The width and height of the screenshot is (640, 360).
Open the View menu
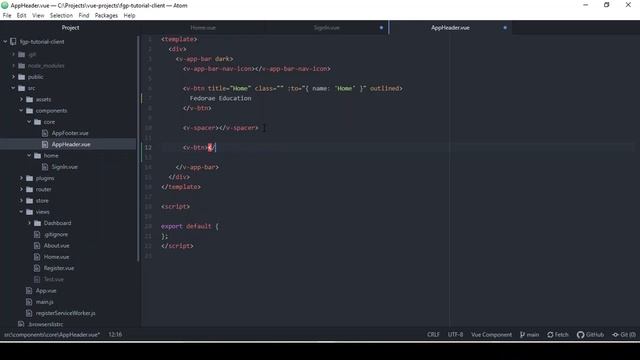pos(38,16)
